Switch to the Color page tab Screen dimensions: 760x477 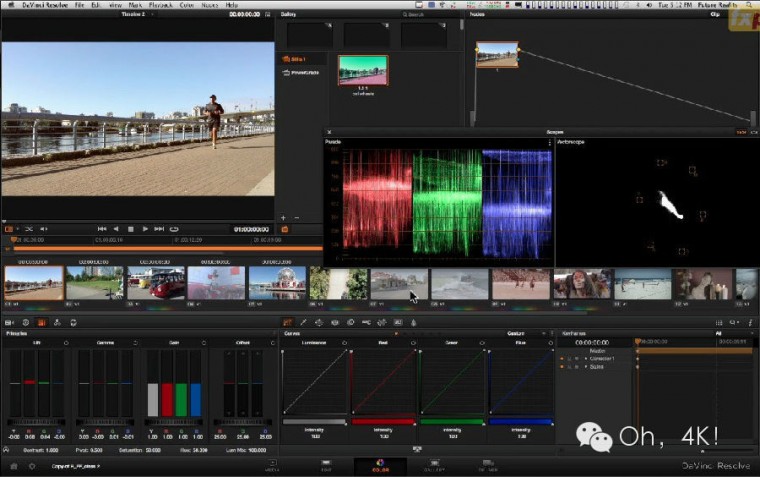coord(379,467)
